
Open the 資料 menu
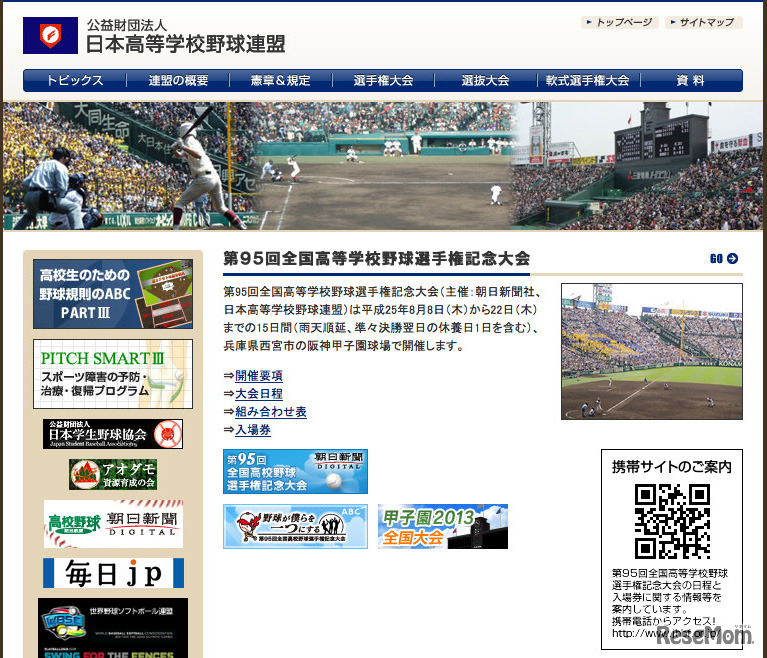point(691,80)
